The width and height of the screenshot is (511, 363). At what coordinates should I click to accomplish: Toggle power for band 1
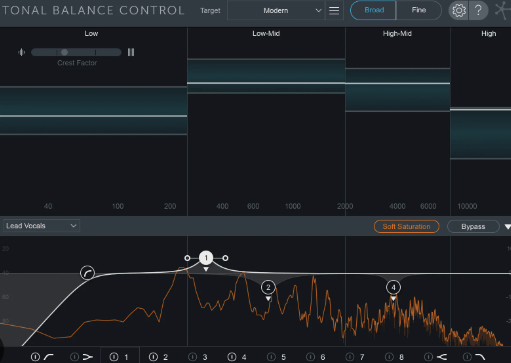click(114, 357)
